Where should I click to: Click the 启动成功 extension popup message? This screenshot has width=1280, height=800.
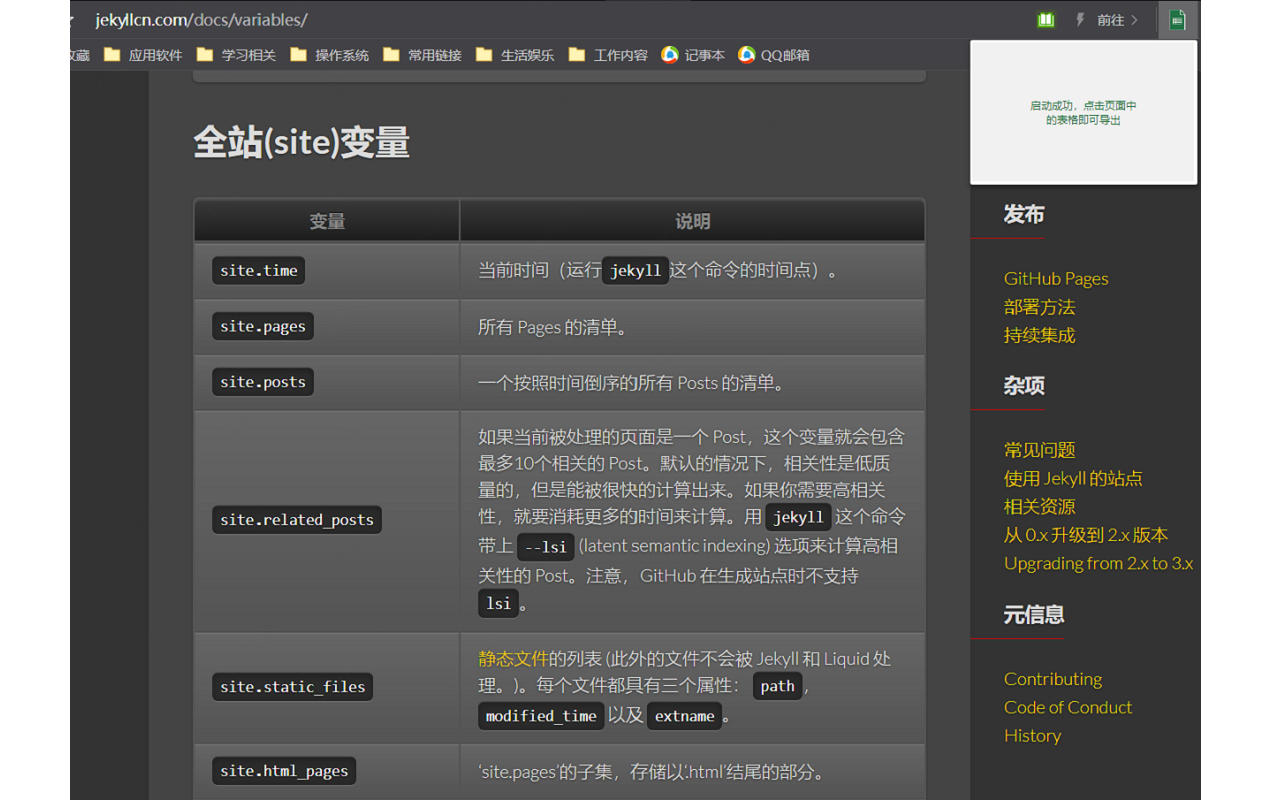(x=1083, y=112)
